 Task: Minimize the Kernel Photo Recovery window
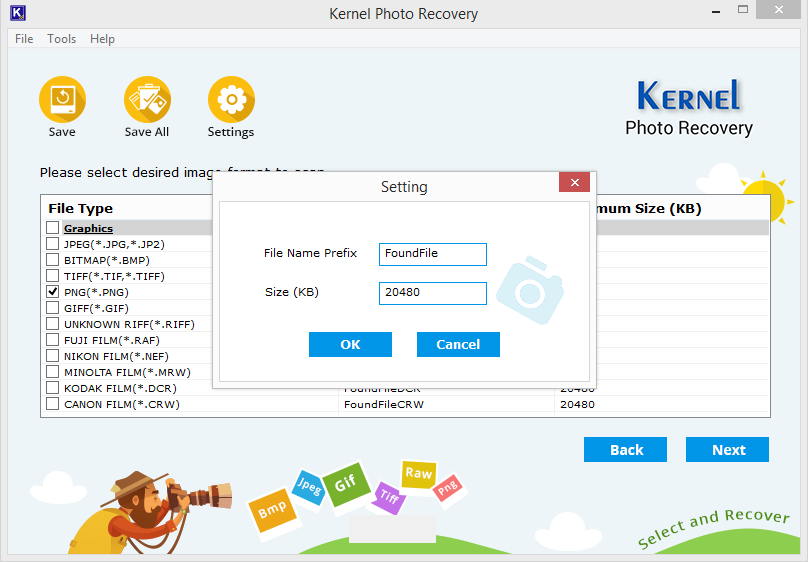[x=715, y=10]
